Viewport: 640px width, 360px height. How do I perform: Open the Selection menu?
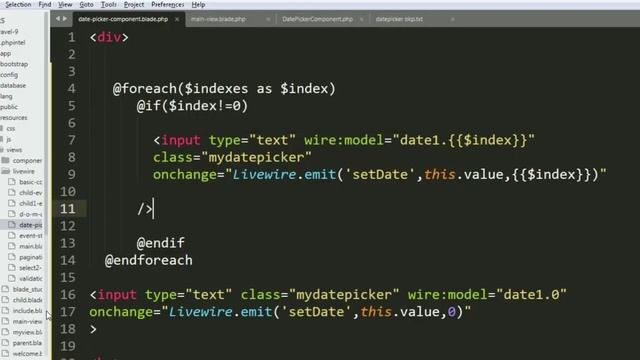click(x=18, y=4)
